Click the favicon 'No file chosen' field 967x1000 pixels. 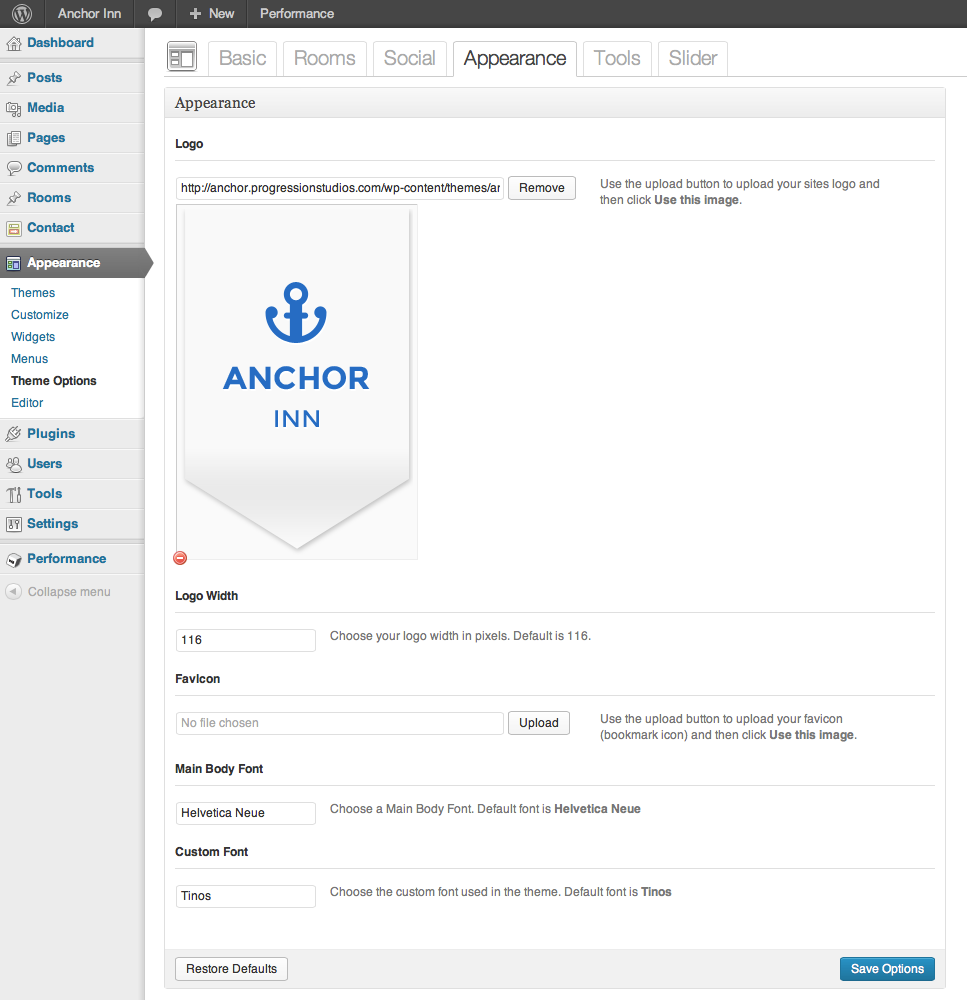pyautogui.click(x=340, y=723)
